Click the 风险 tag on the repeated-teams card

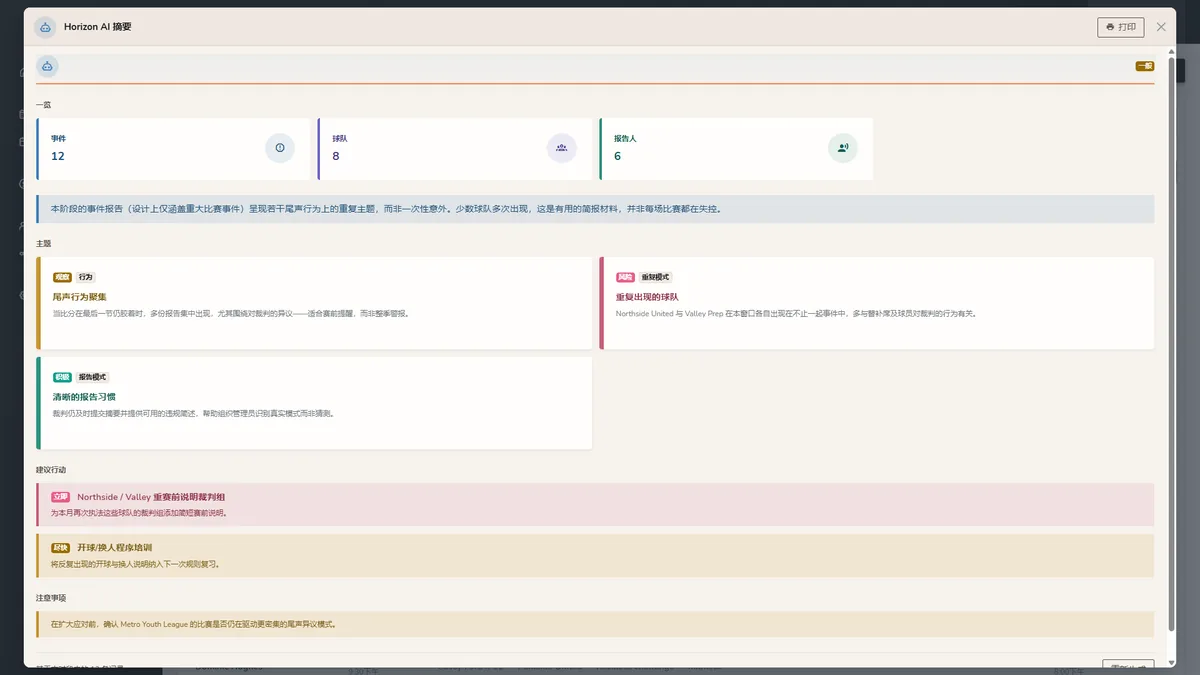click(625, 277)
